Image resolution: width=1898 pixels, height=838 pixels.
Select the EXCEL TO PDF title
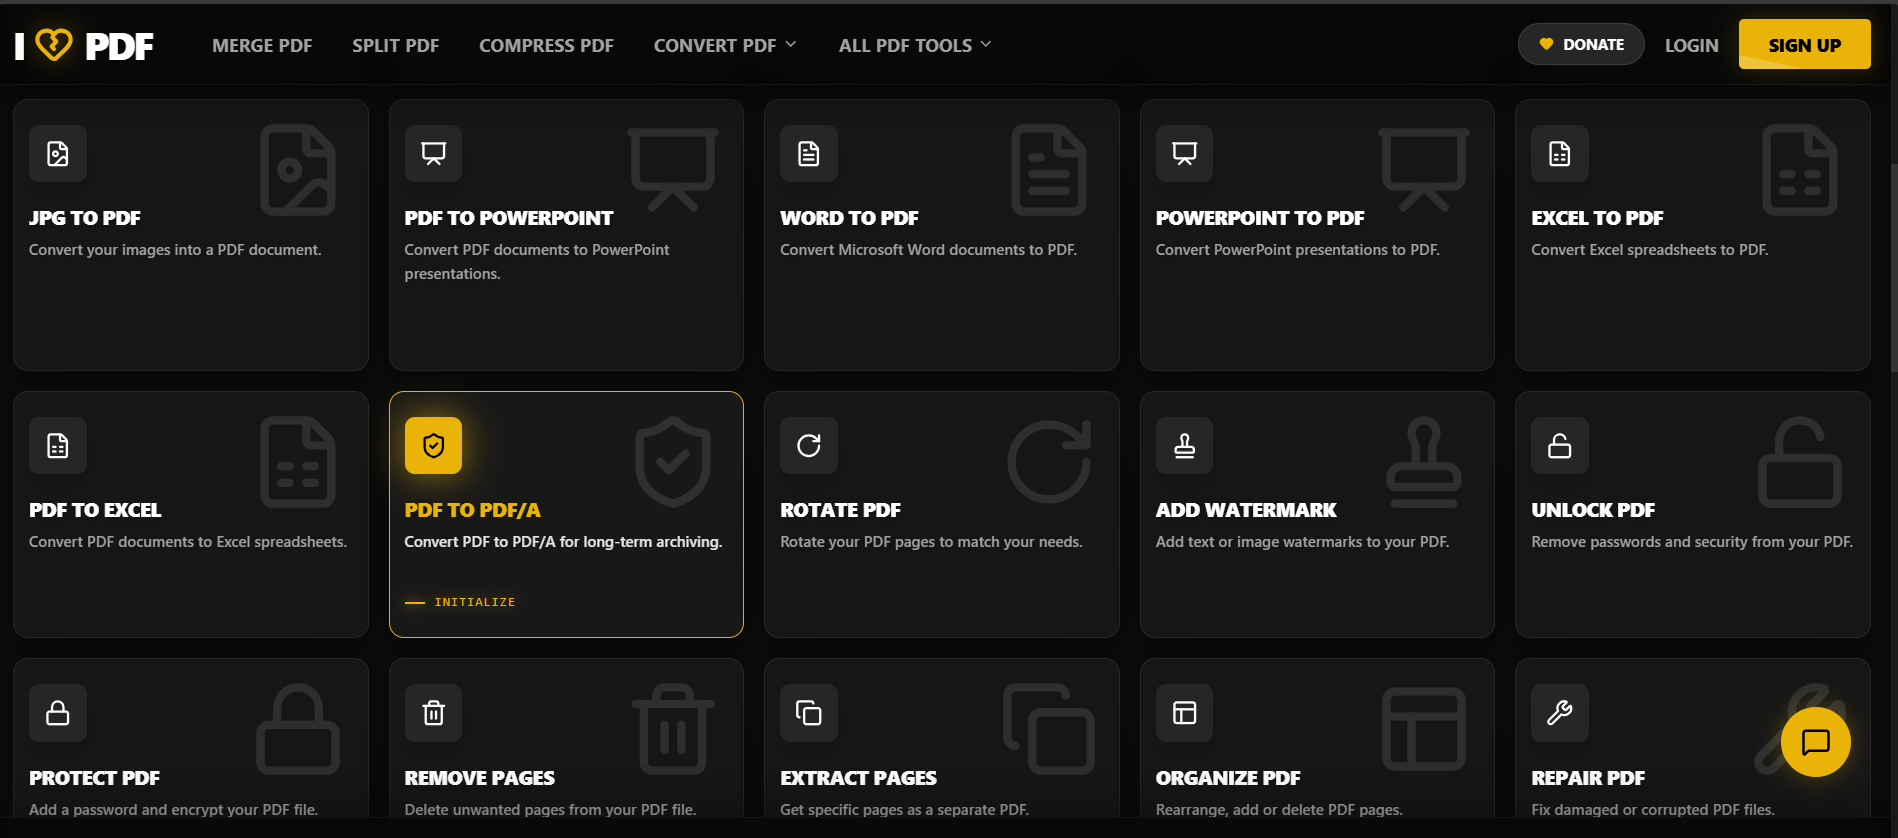point(1597,218)
